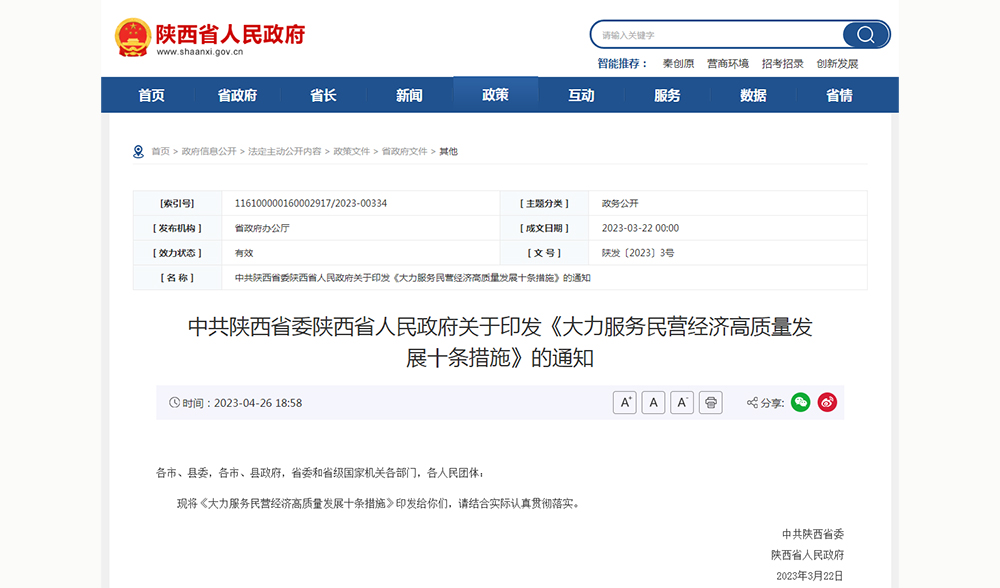Switch to the 新闻 navigation tab
1000x588 pixels.
pos(409,95)
